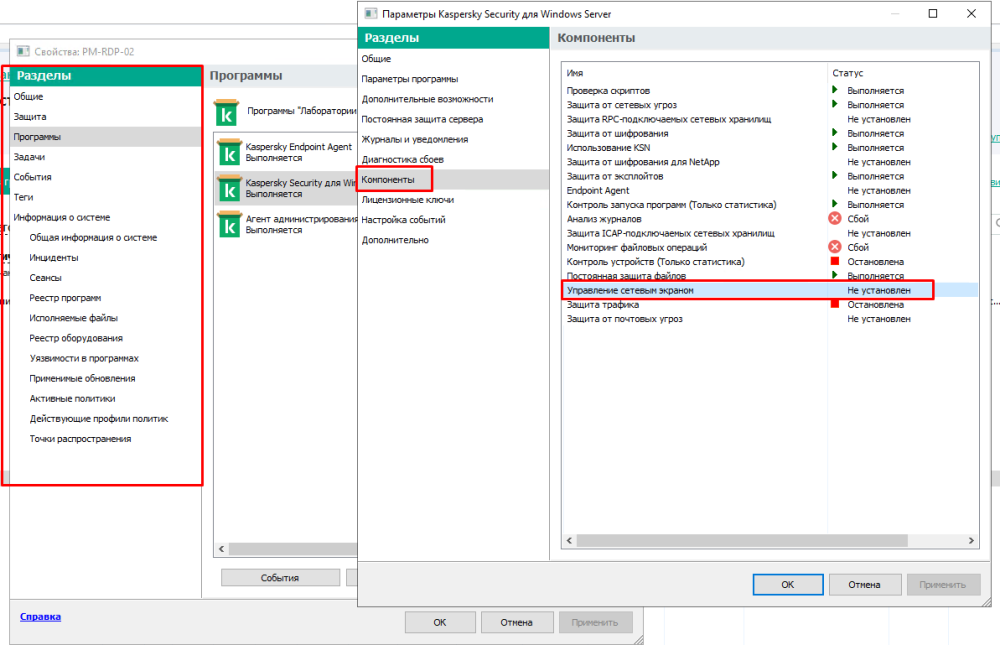Click the События button under programs list
The height and width of the screenshot is (645, 1000).
(x=280, y=577)
